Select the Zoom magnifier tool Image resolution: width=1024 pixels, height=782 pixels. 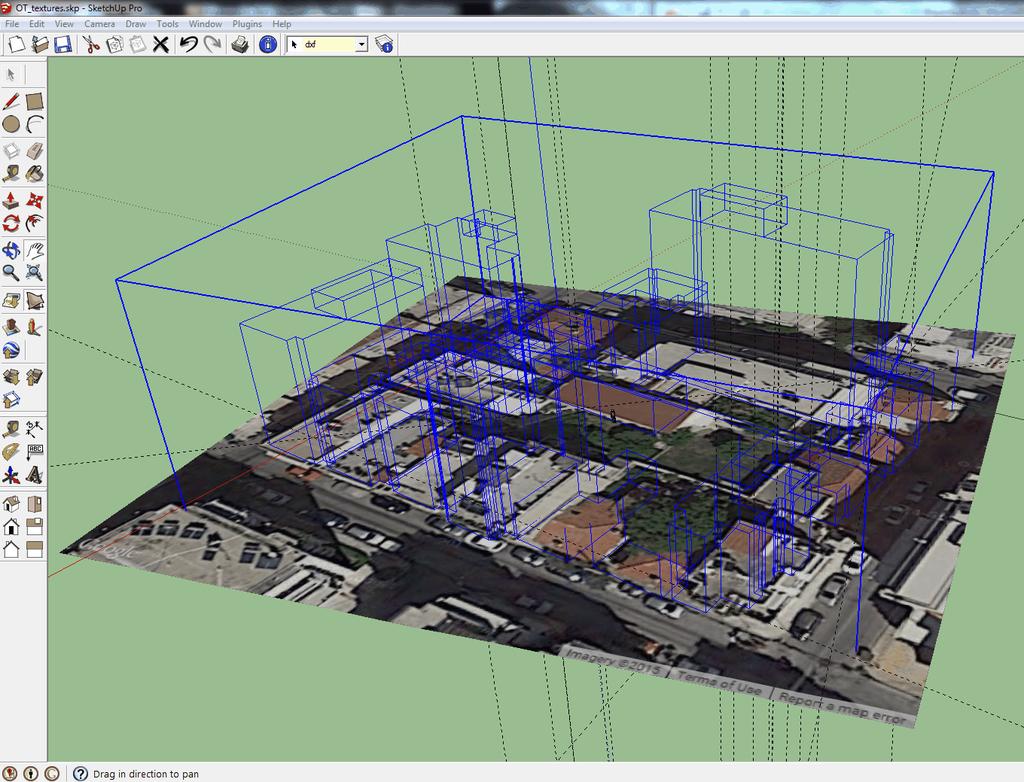11,272
